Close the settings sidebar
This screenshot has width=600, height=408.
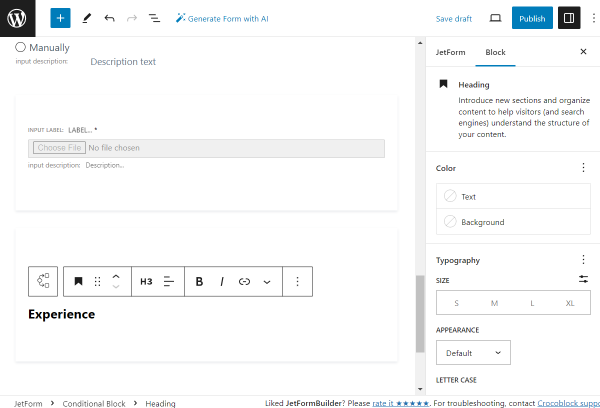pyautogui.click(x=583, y=52)
